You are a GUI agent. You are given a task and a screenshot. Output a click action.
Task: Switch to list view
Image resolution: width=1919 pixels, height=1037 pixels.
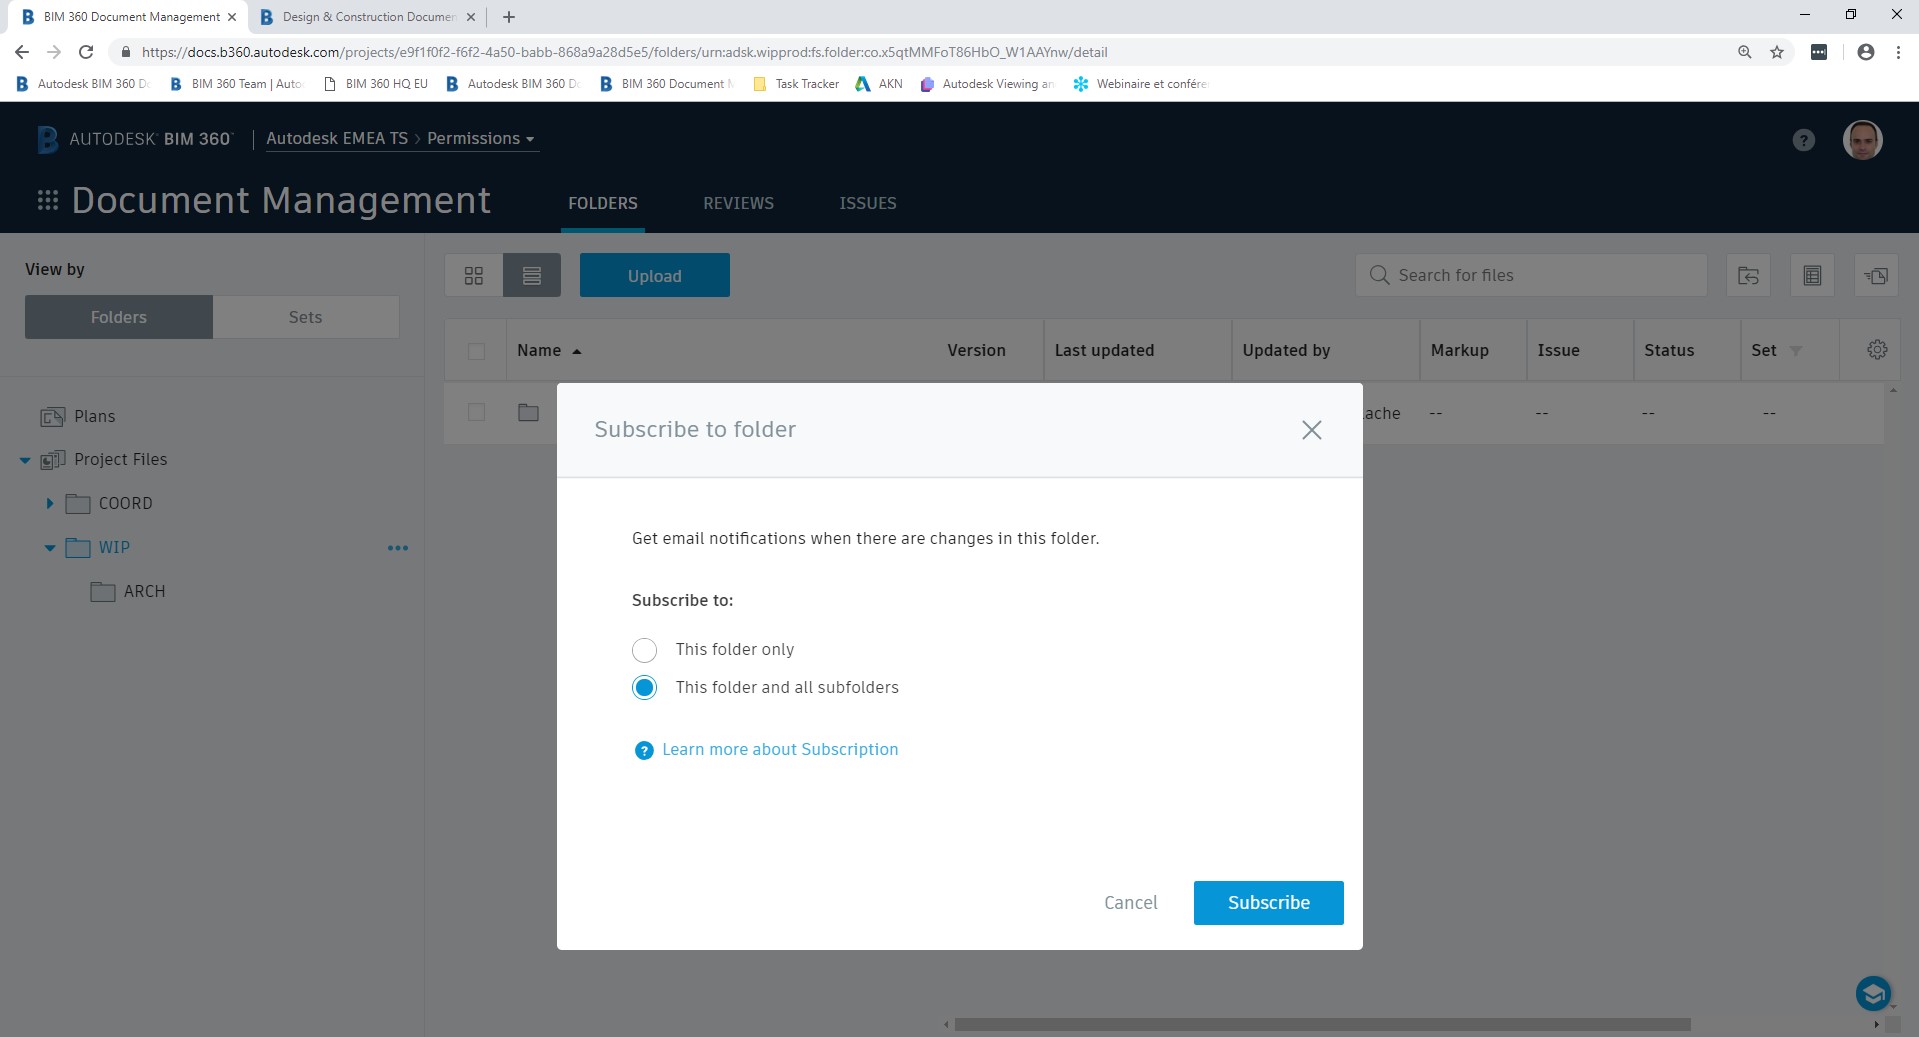531,275
